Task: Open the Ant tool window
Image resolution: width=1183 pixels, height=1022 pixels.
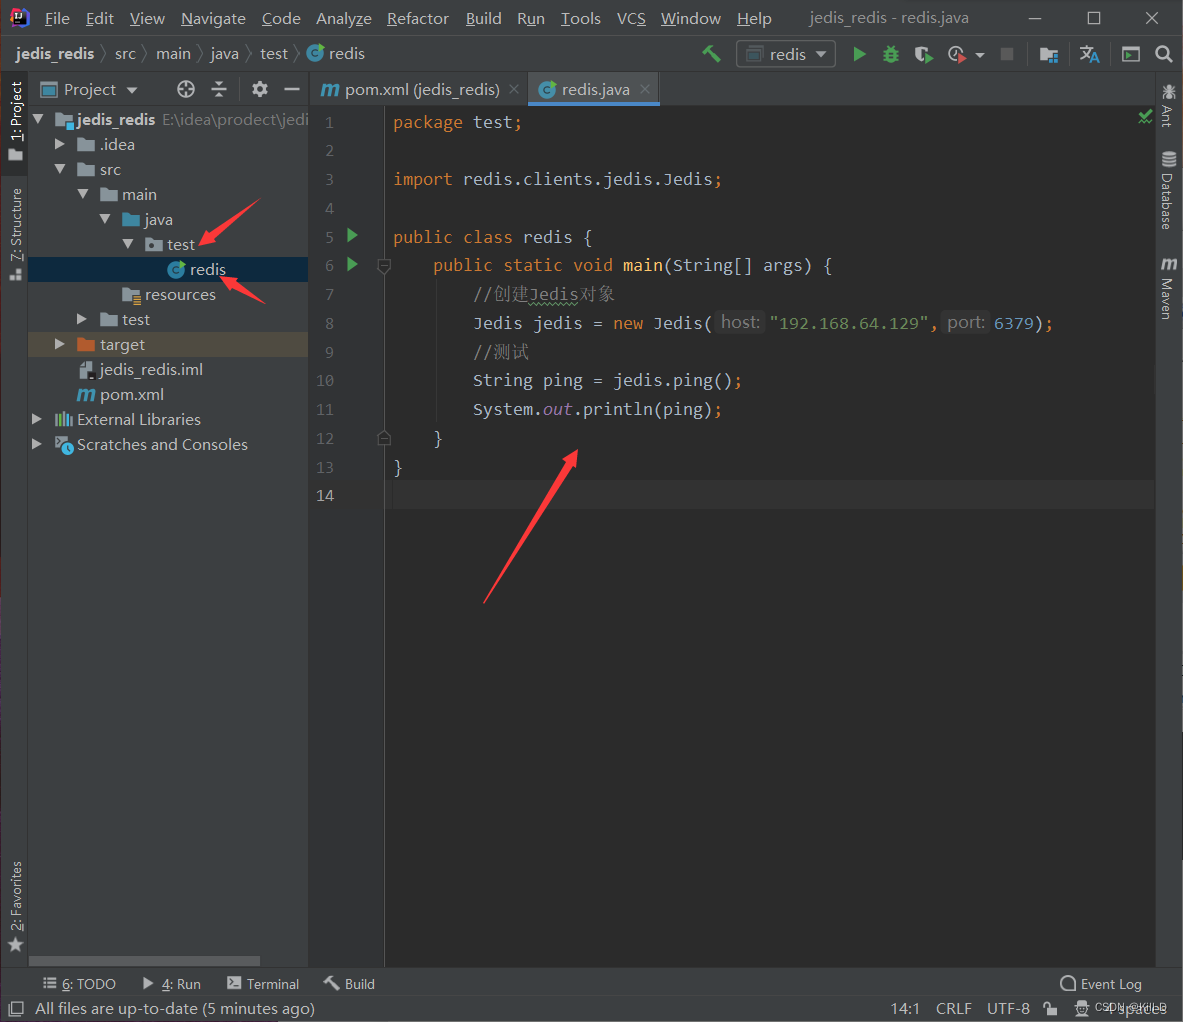Action: coord(1168,106)
